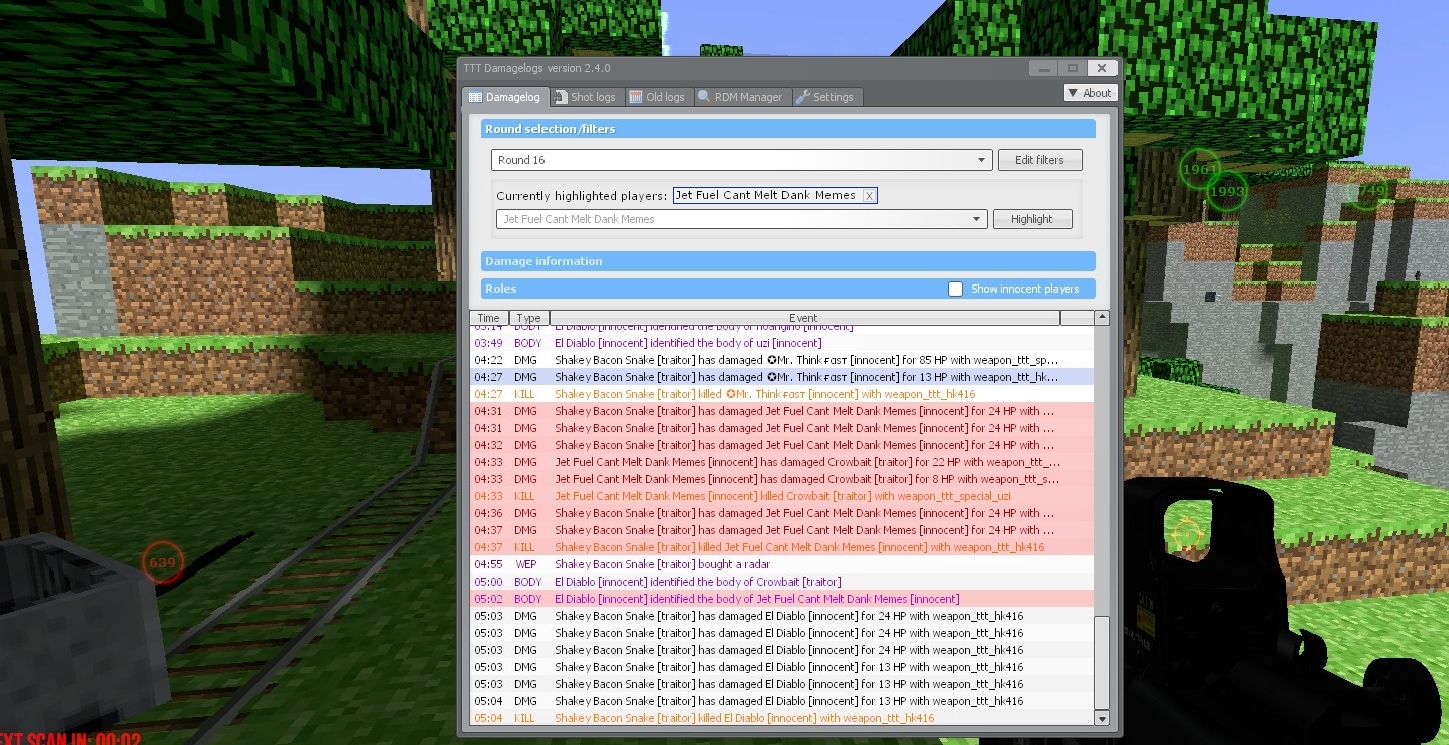The image size is (1449, 745).
Task: Select the 04:33 KILL Crowbait row
Action: [x=782, y=496]
